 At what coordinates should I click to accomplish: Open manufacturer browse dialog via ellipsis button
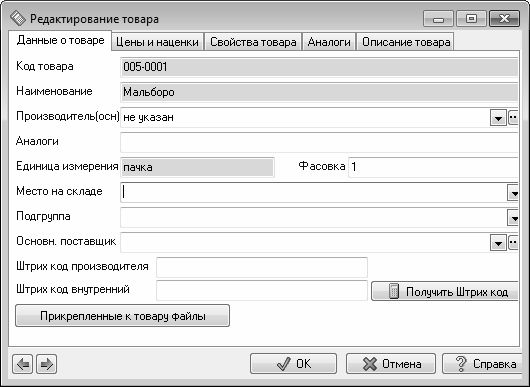click(x=513, y=118)
